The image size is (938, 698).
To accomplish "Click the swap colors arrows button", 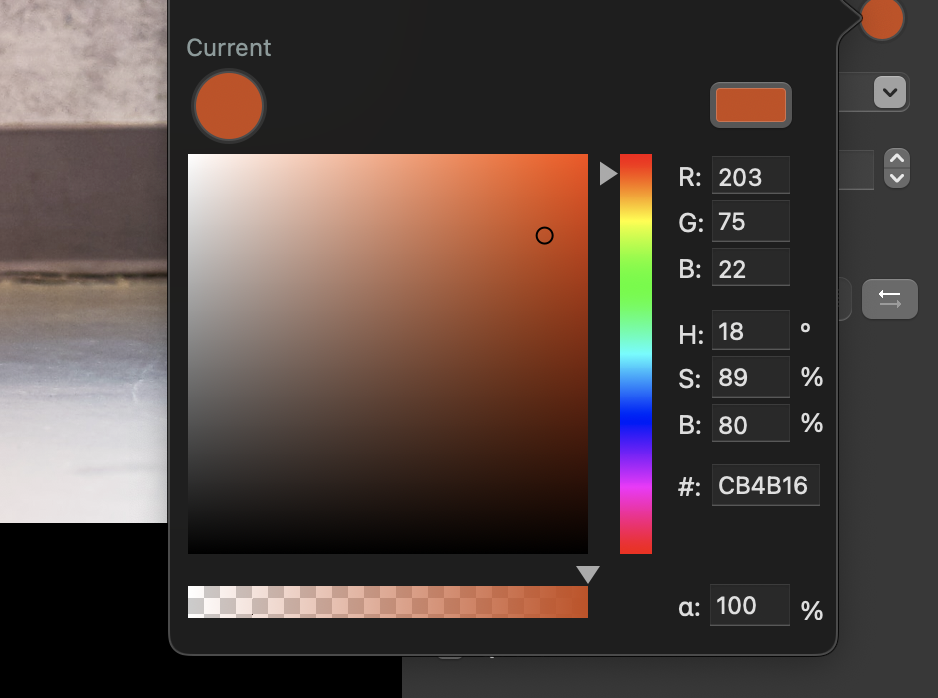I will click(890, 298).
